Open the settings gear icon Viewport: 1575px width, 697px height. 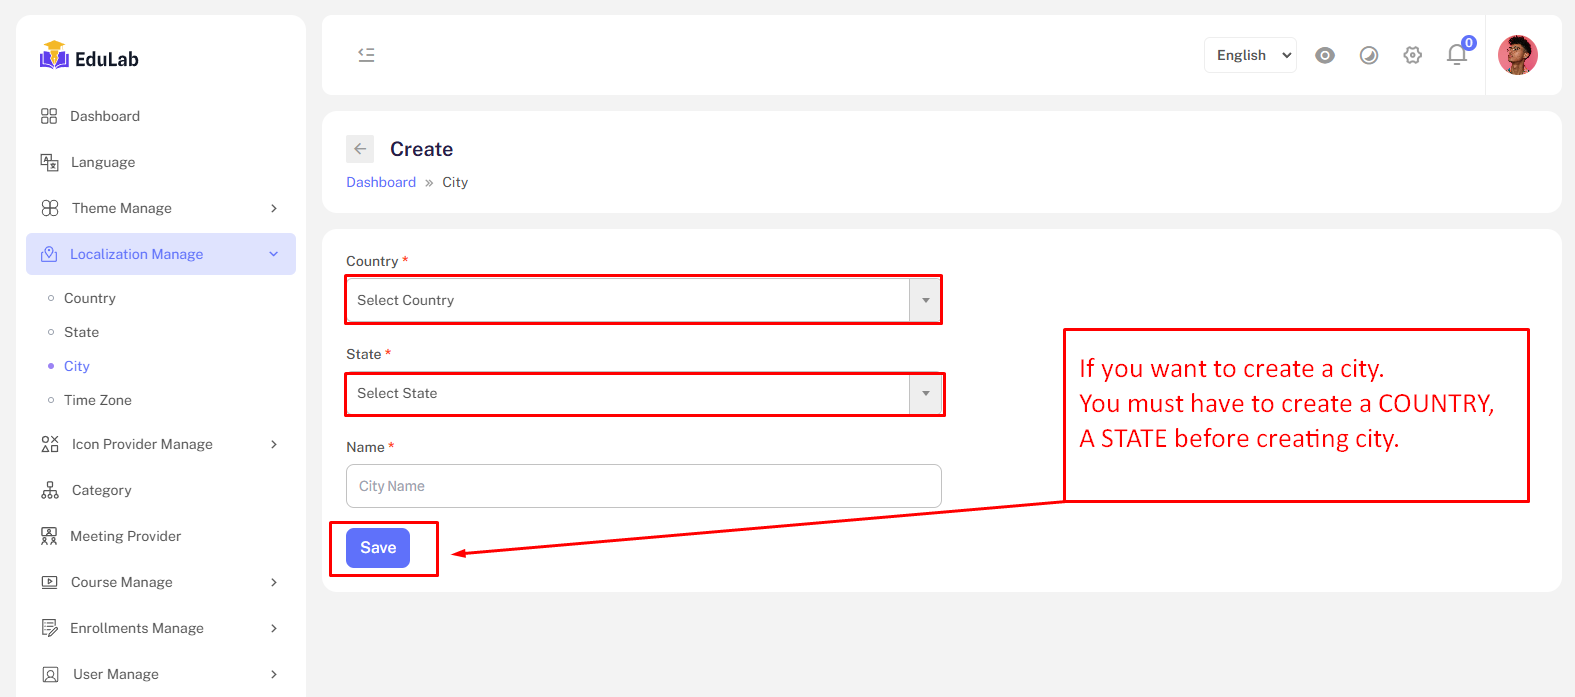[x=1413, y=55]
